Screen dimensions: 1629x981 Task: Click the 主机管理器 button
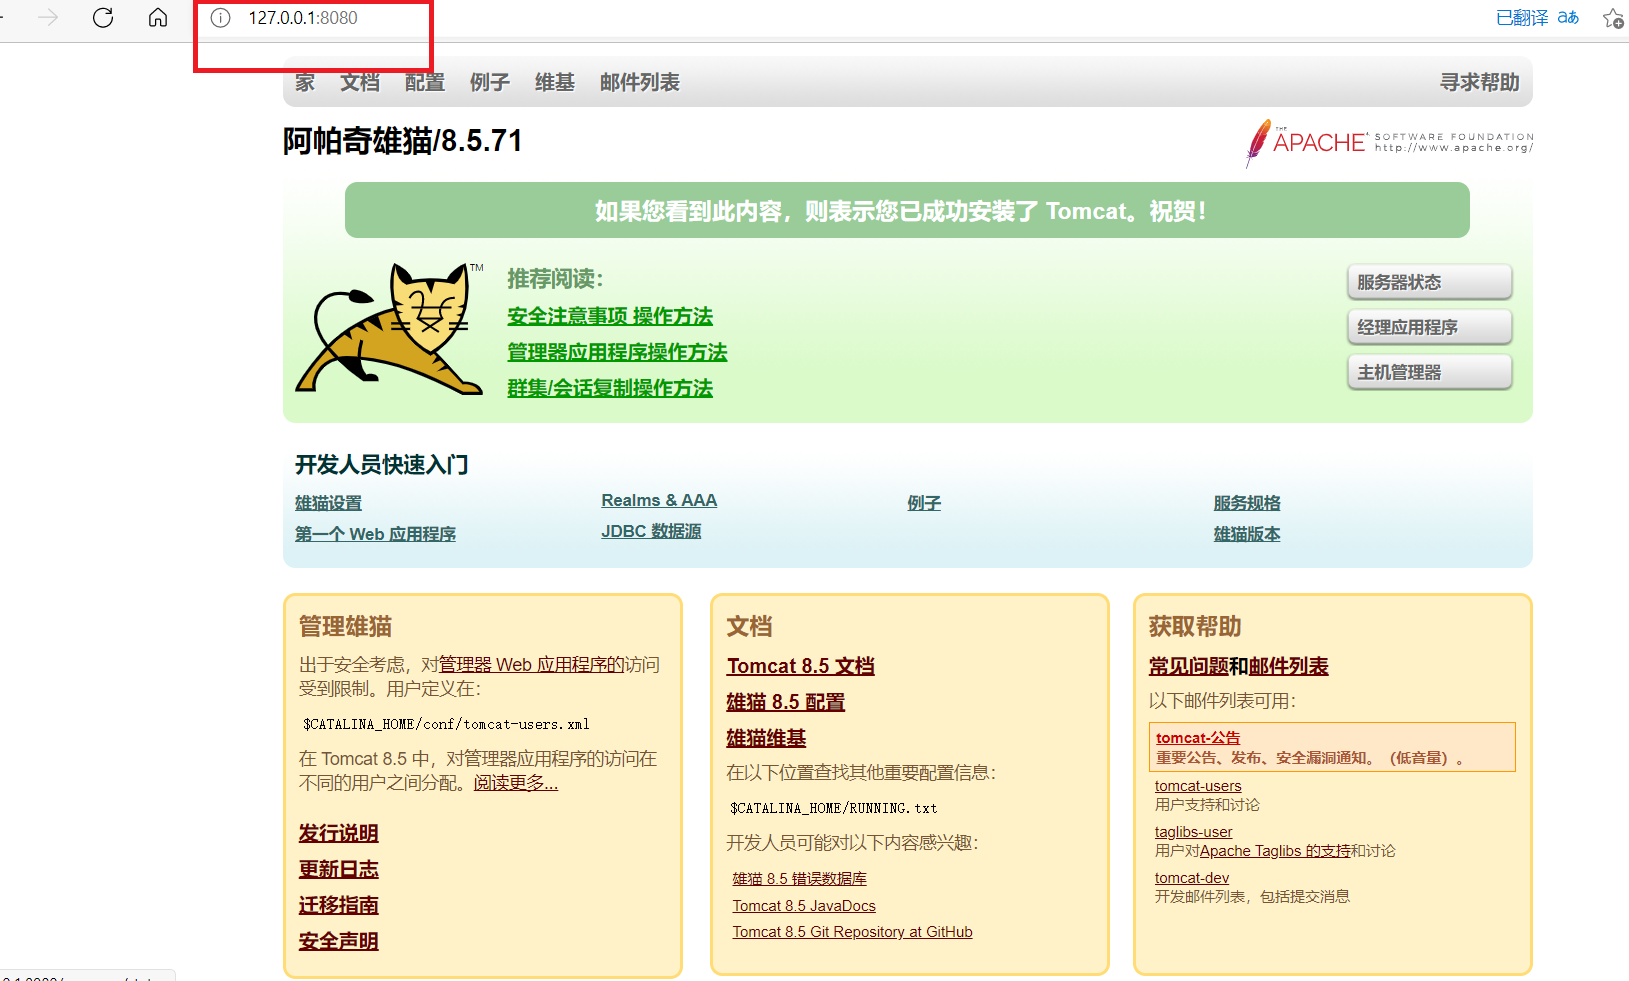1429,372
